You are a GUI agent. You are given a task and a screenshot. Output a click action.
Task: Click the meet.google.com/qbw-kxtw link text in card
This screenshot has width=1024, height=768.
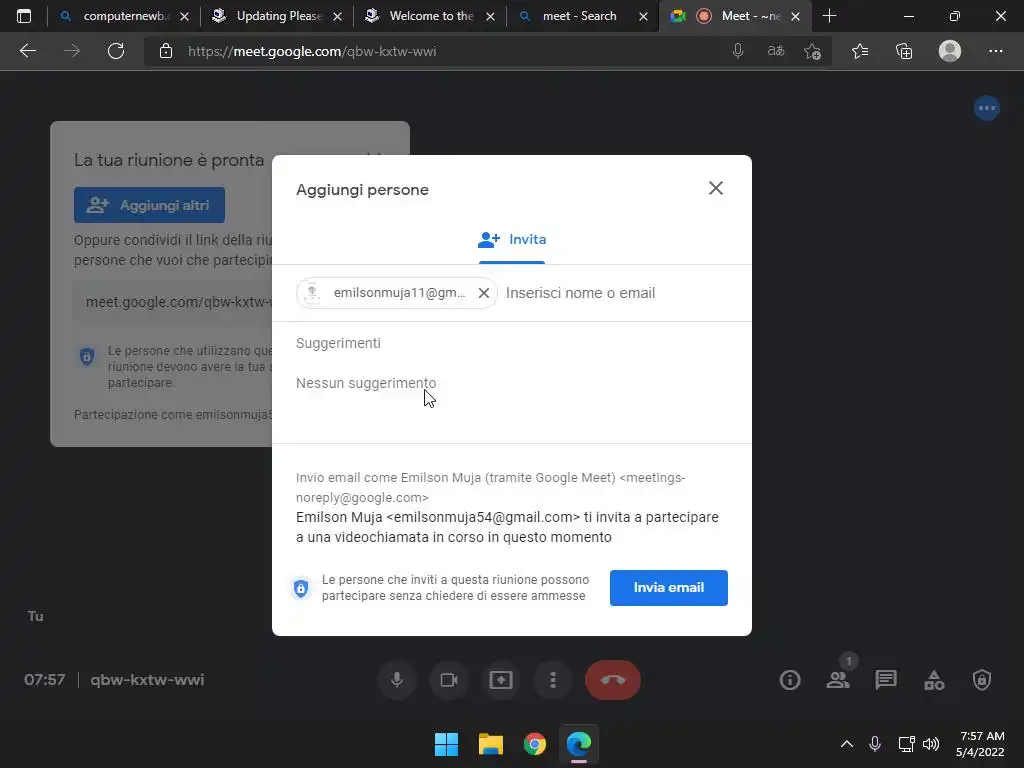(179, 302)
